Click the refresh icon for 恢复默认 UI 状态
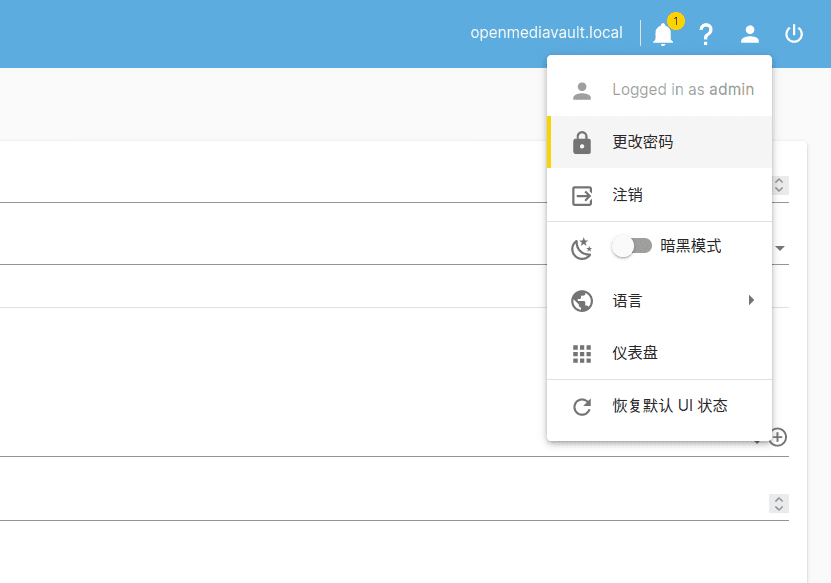831x583 pixels. coord(582,407)
